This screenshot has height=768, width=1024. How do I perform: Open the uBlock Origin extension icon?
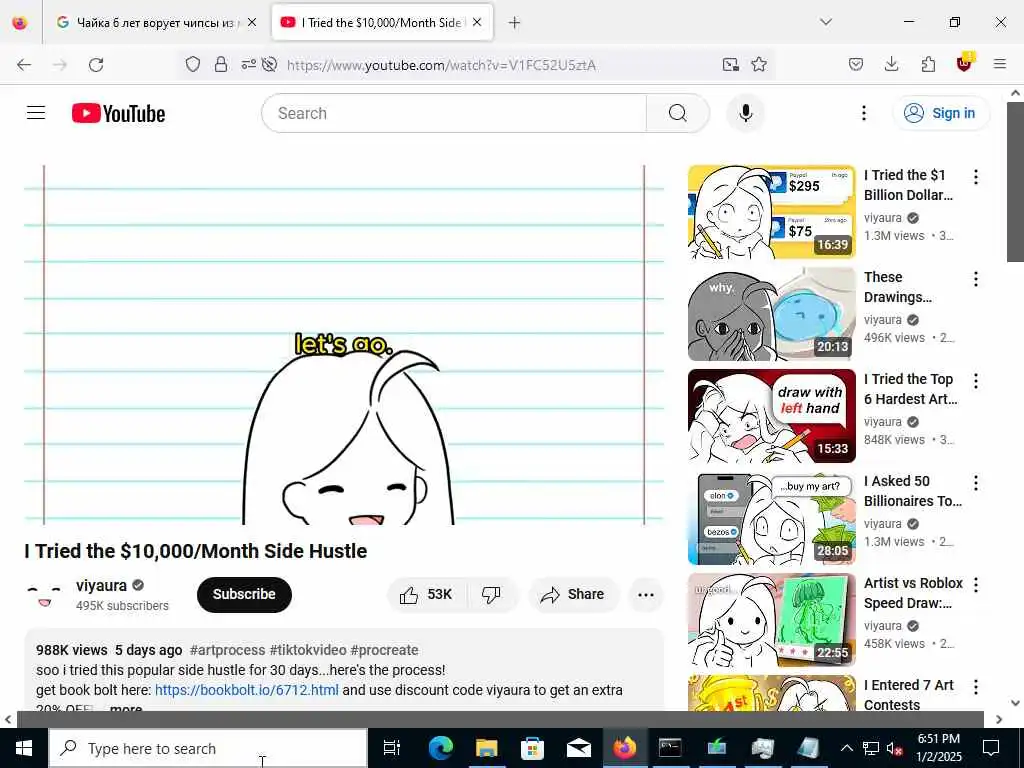click(965, 63)
